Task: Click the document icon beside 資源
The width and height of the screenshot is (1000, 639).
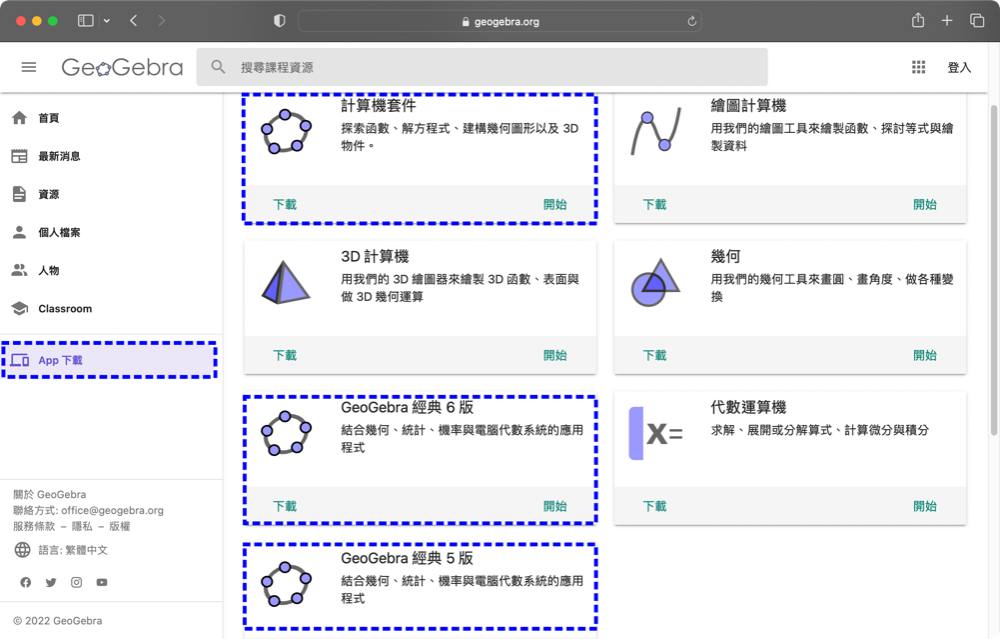Action: (x=20, y=195)
